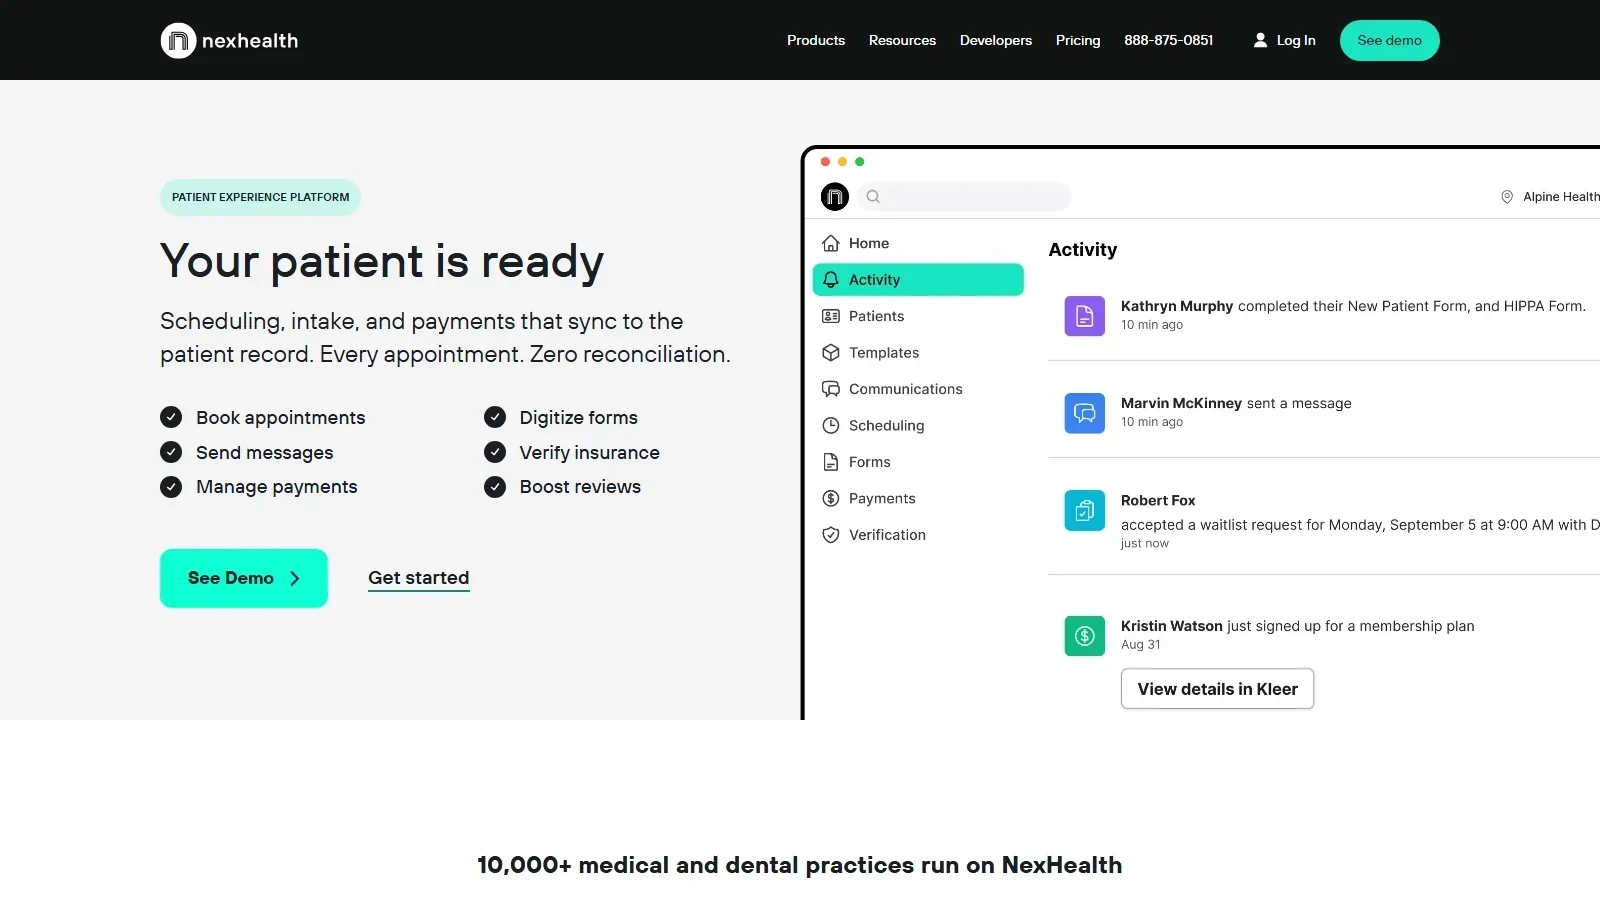Open Forms in the sidebar
The width and height of the screenshot is (1600, 900).
918,462
